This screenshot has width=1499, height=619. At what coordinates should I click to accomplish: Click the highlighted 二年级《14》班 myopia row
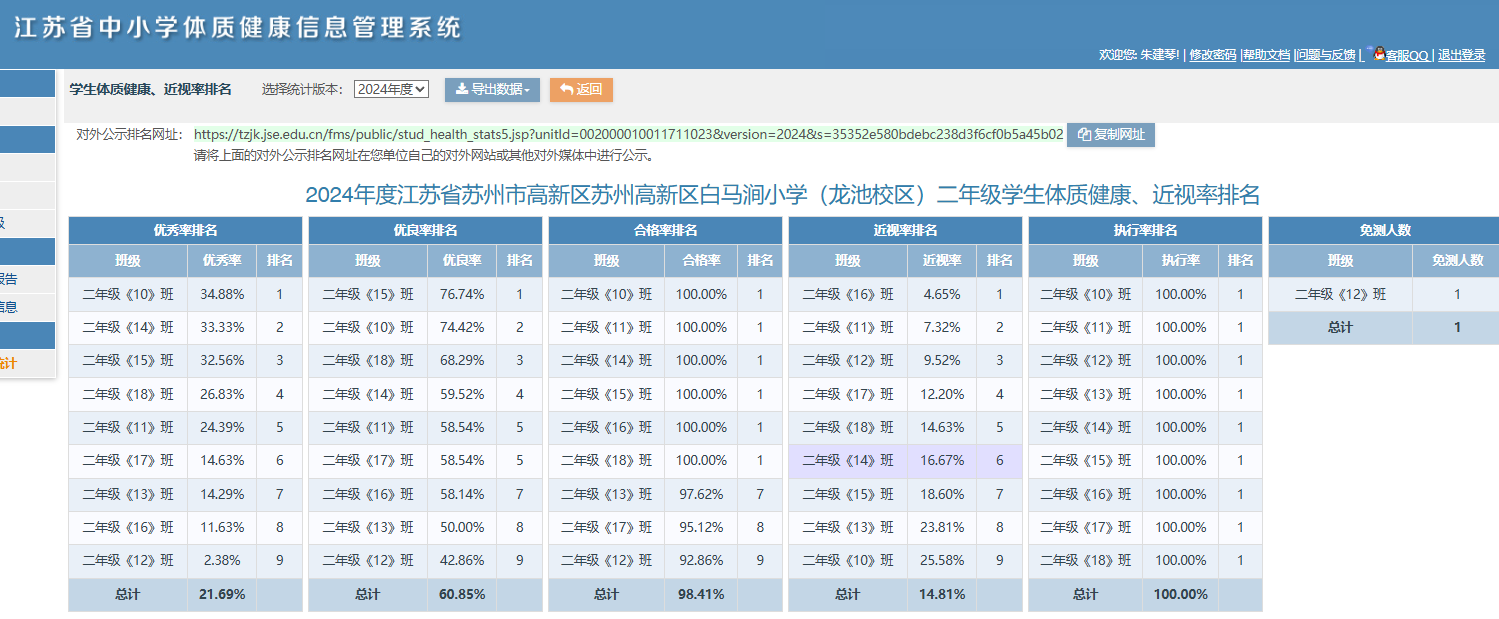(x=905, y=461)
